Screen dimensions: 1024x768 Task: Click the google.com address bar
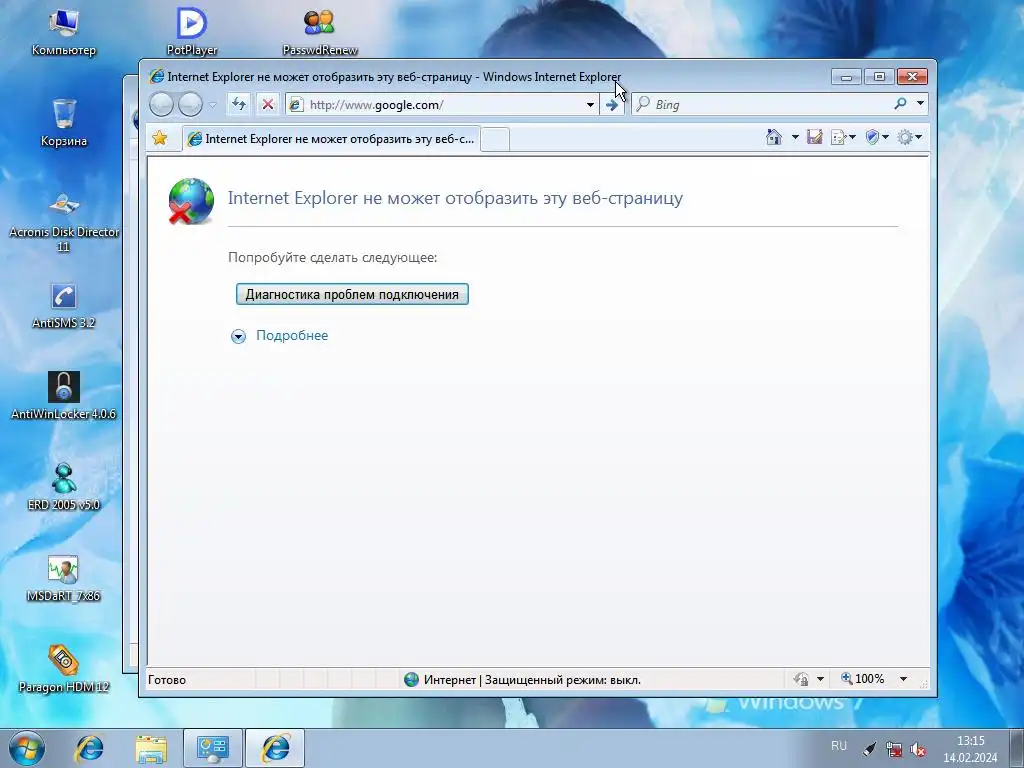[434, 104]
